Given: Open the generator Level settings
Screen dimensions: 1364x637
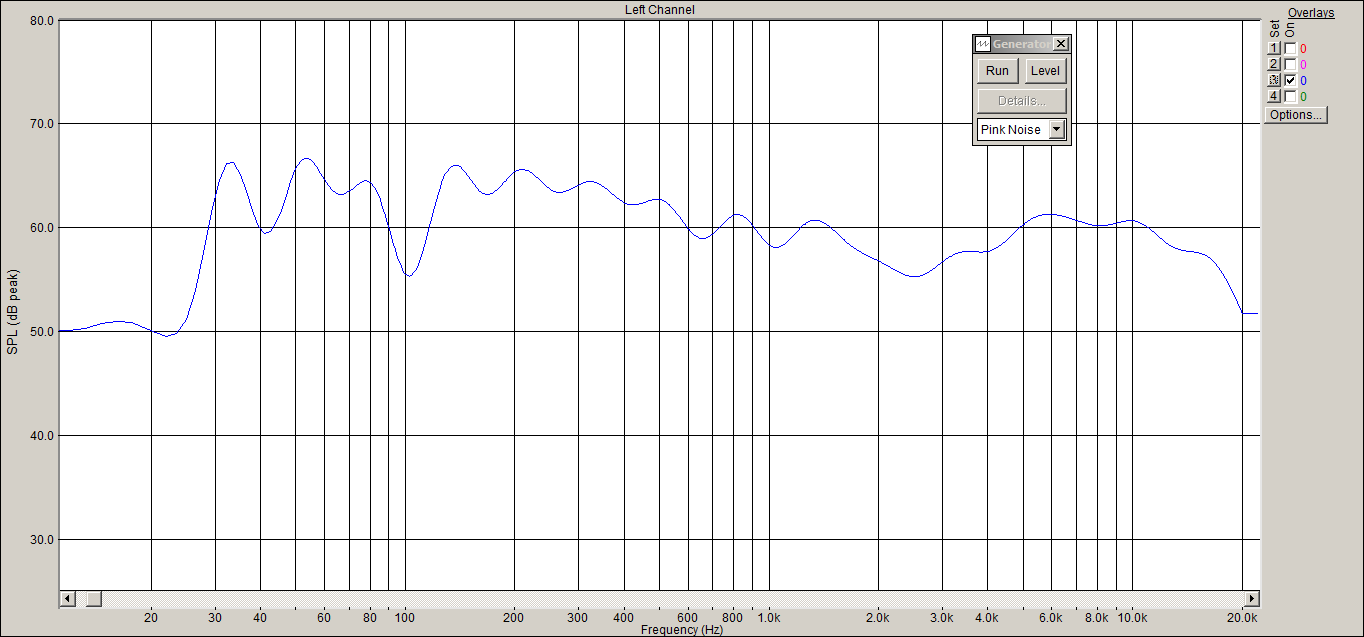Looking at the screenshot, I should click(1045, 71).
